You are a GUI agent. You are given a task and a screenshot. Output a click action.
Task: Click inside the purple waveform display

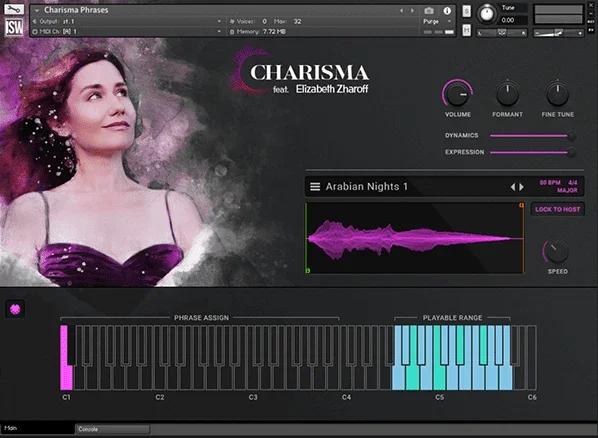point(415,238)
